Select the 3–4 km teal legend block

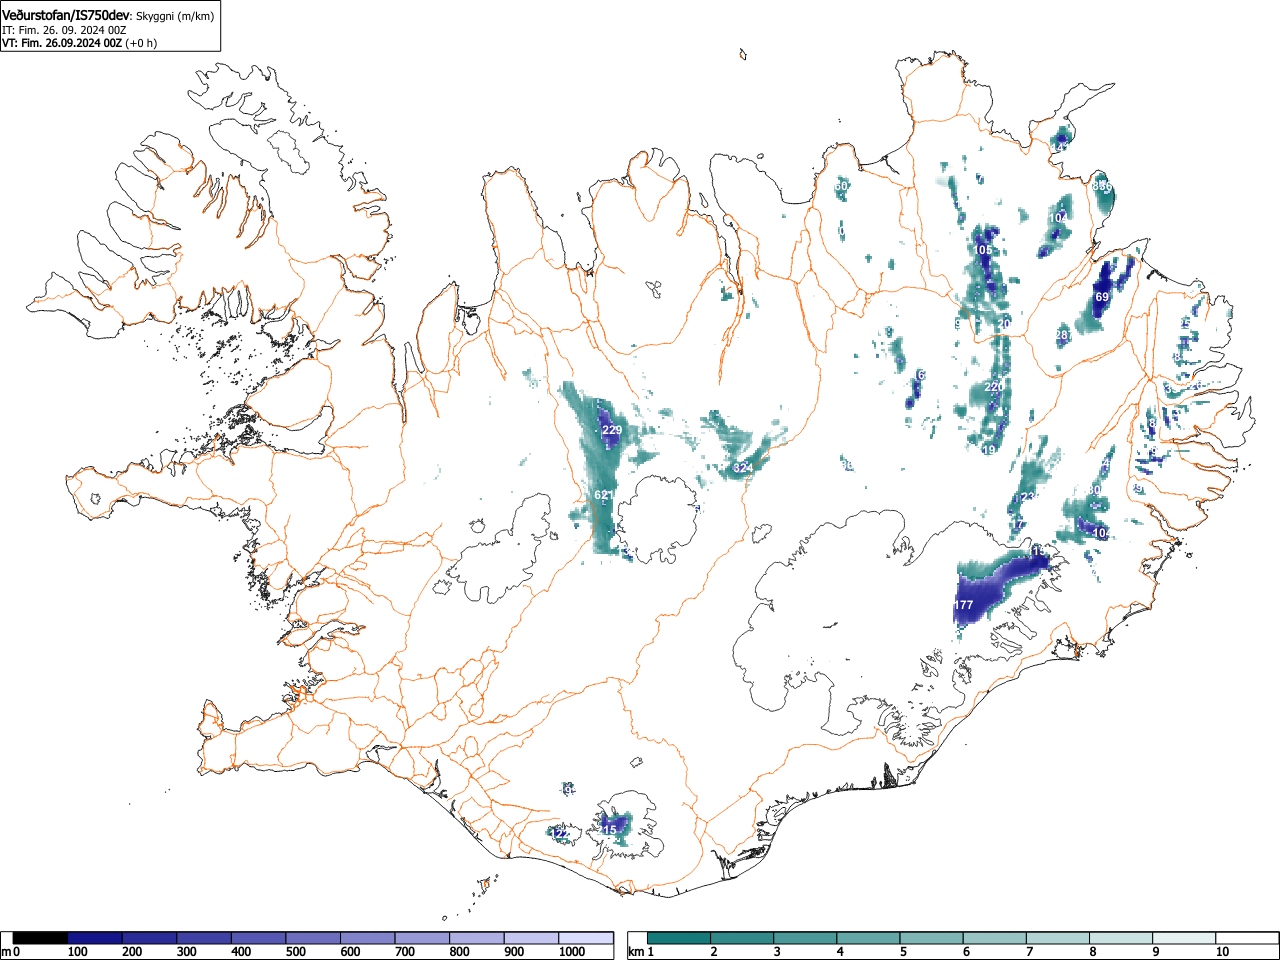click(806, 938)
